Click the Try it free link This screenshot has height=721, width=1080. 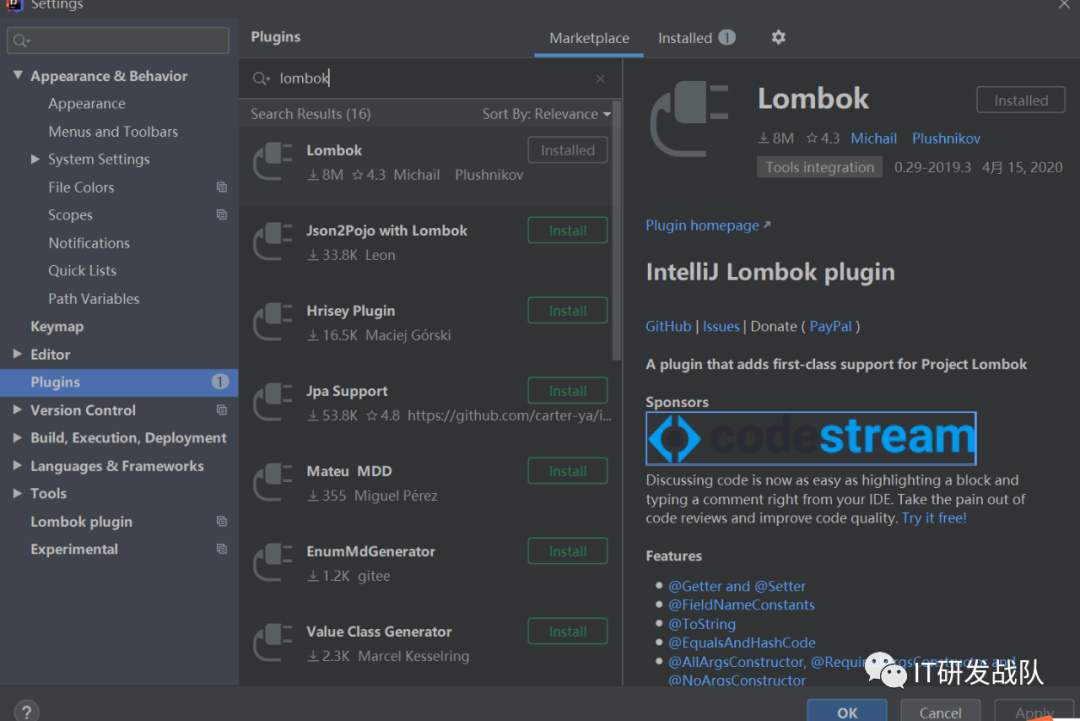[x=934, y=518]
